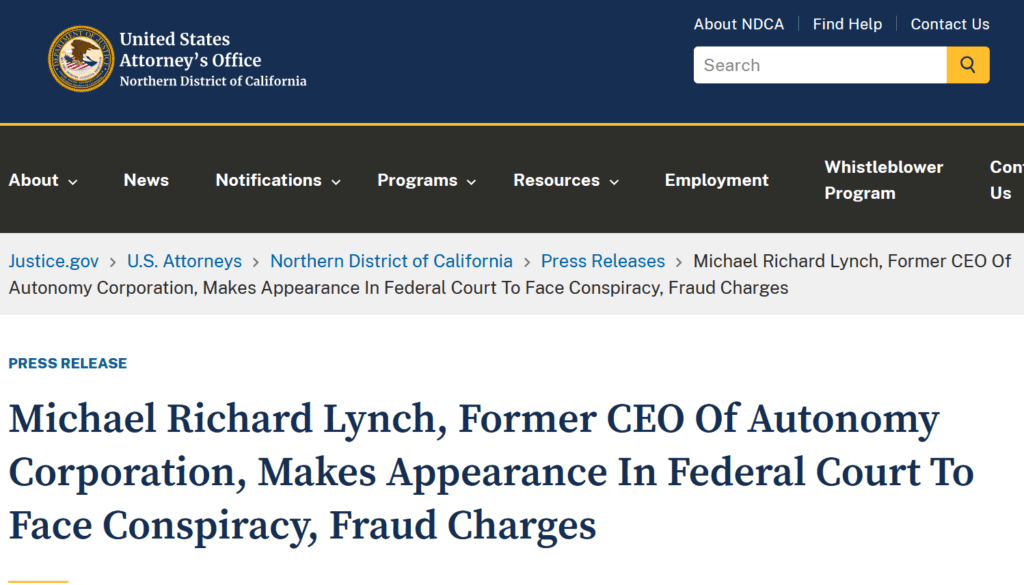Screen dimensions: 1024x585
Task: Navigate to Justice.gov via breadcrumb
Action: tap(53, 260)
